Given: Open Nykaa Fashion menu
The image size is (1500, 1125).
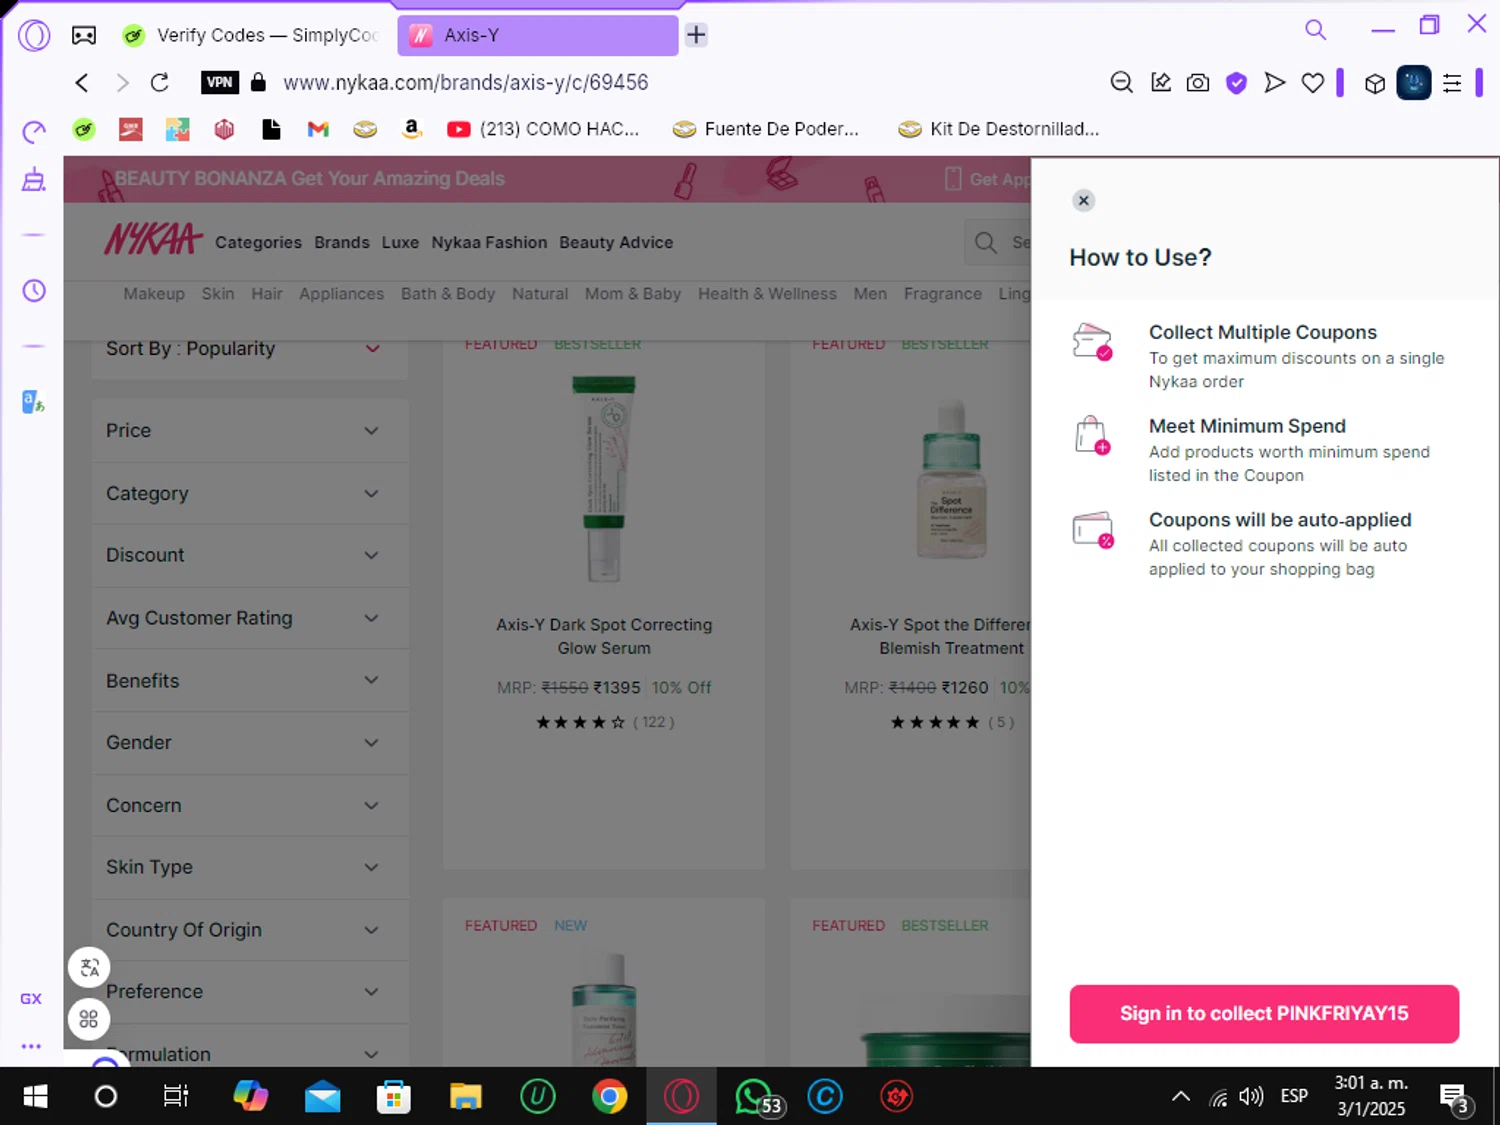Looking at the screenshot, I should point(489,242).
